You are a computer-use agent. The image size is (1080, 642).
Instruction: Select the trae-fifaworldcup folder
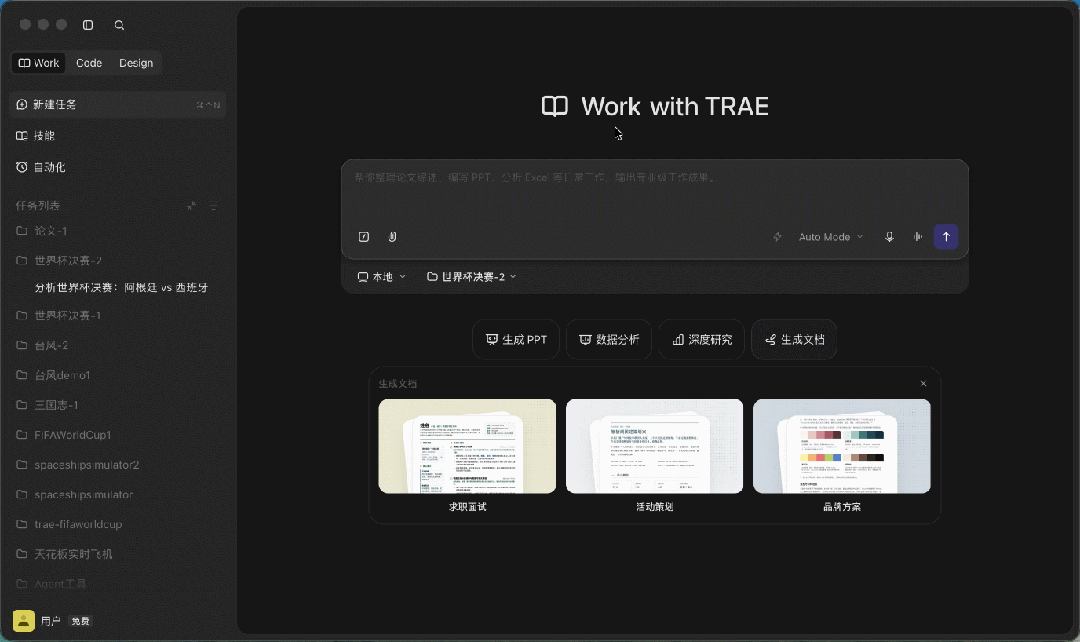click(118, 524)
